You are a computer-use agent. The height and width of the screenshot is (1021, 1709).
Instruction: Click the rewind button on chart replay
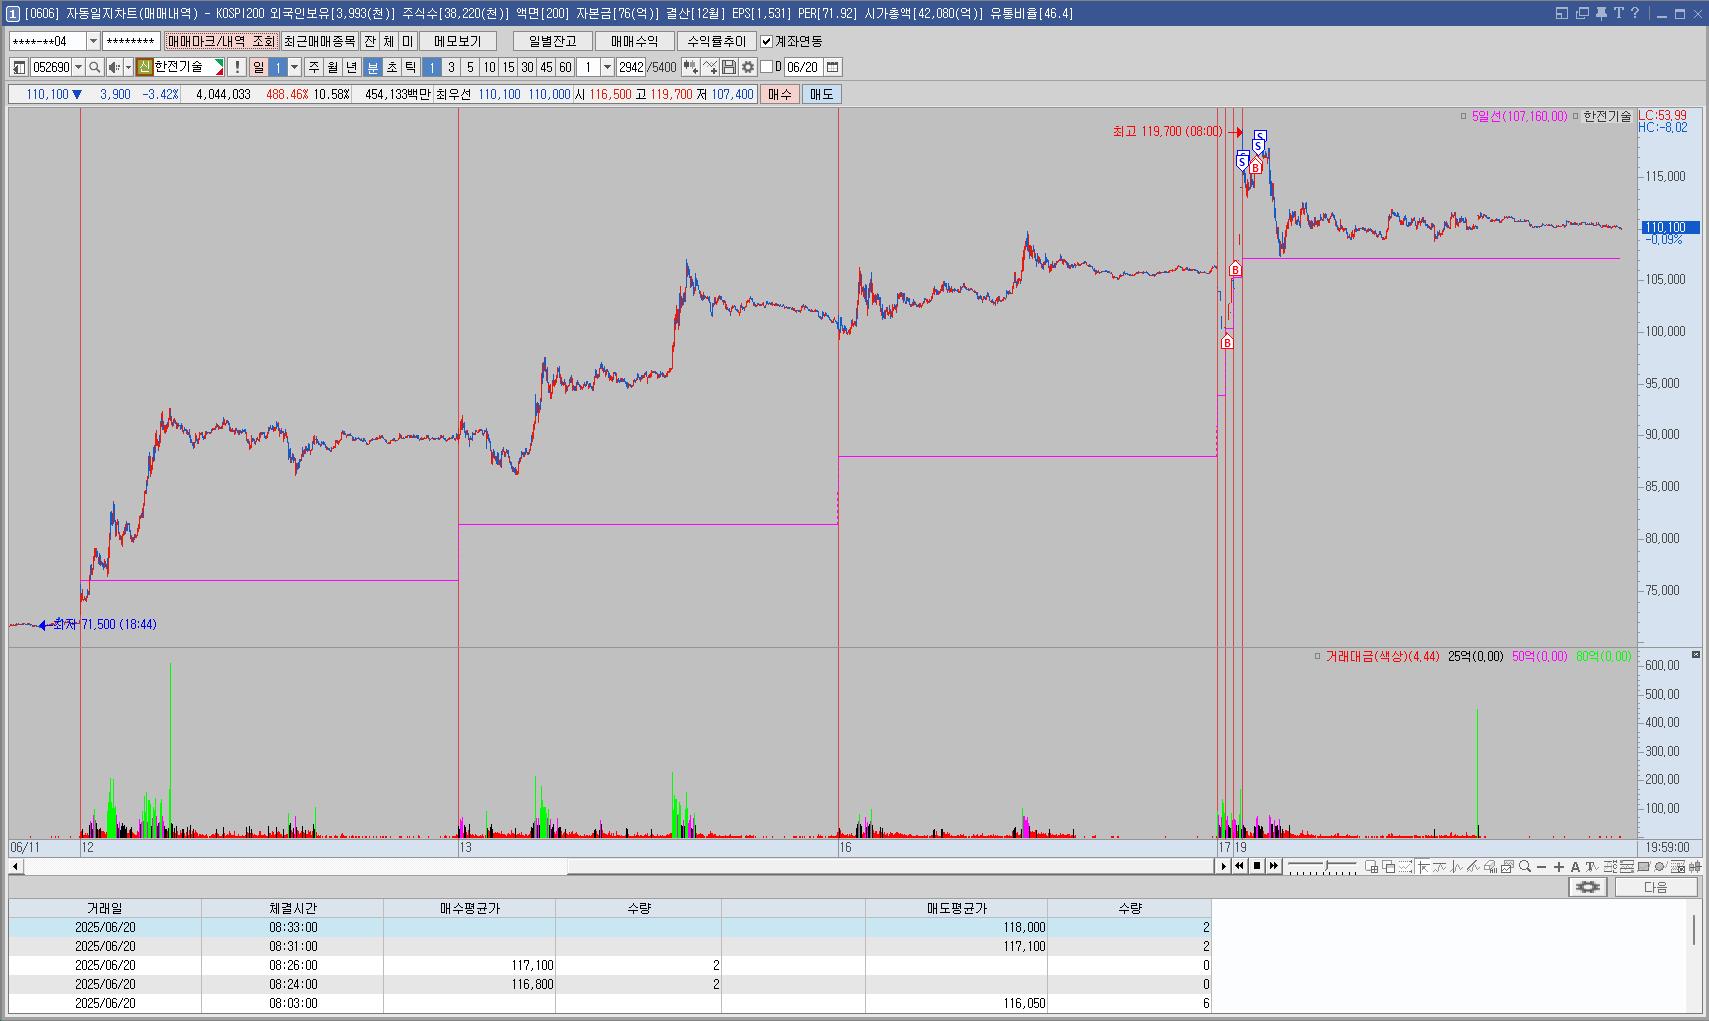pos(1240,866)
